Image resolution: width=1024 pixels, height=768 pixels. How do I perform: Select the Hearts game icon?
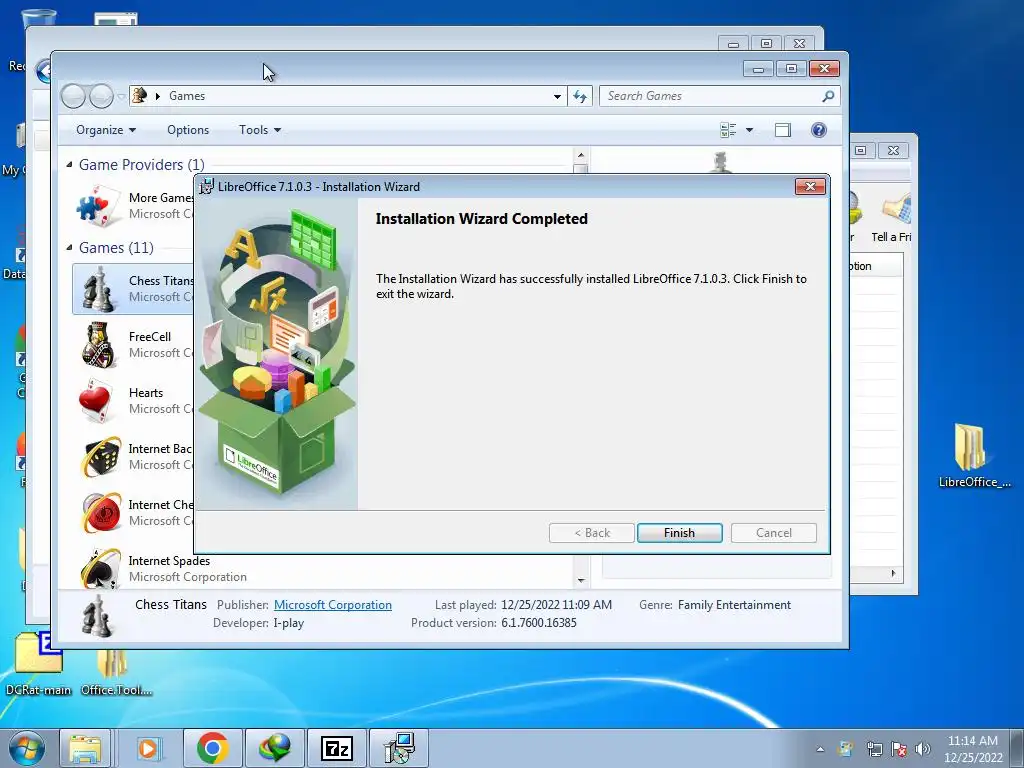click(95, 400)
